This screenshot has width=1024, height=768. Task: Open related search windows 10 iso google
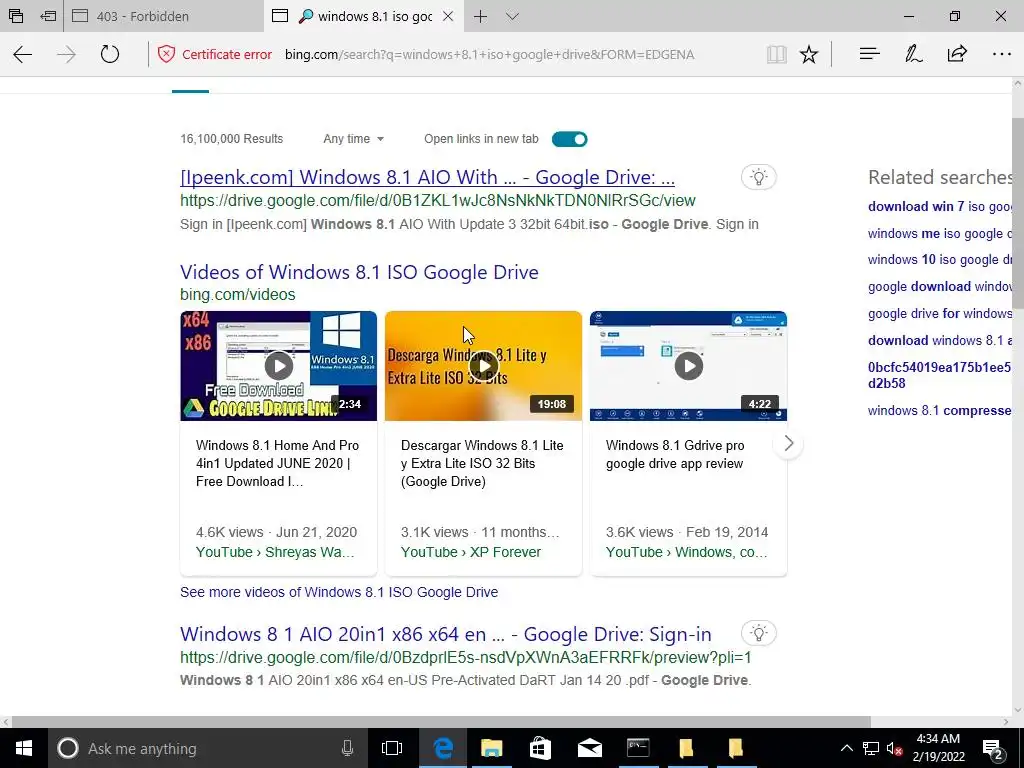(940, 259)
